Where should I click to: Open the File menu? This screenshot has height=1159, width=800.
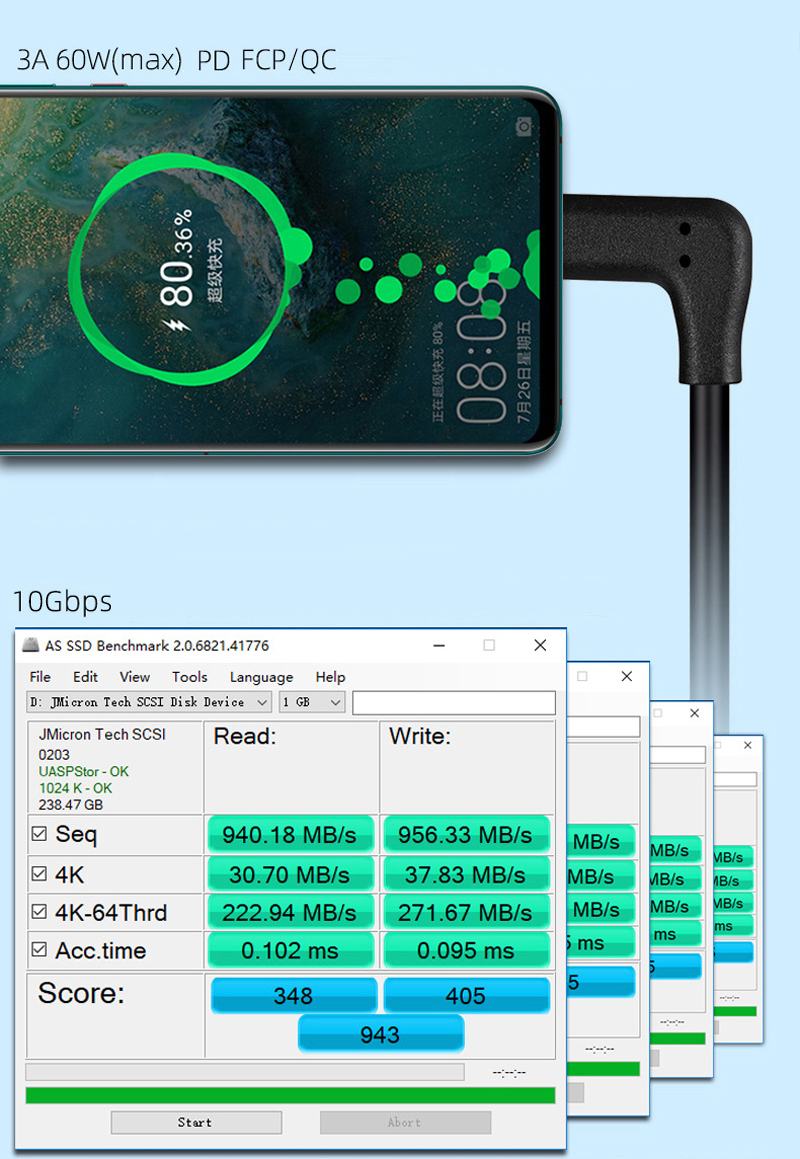[x=40, y=677]
